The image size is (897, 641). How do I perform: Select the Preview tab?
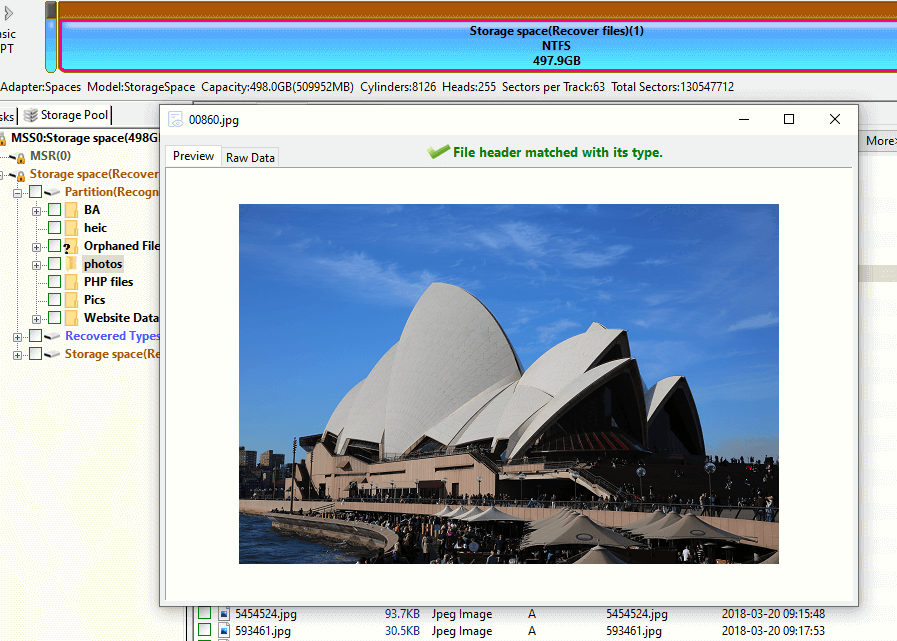pos(193,157)
